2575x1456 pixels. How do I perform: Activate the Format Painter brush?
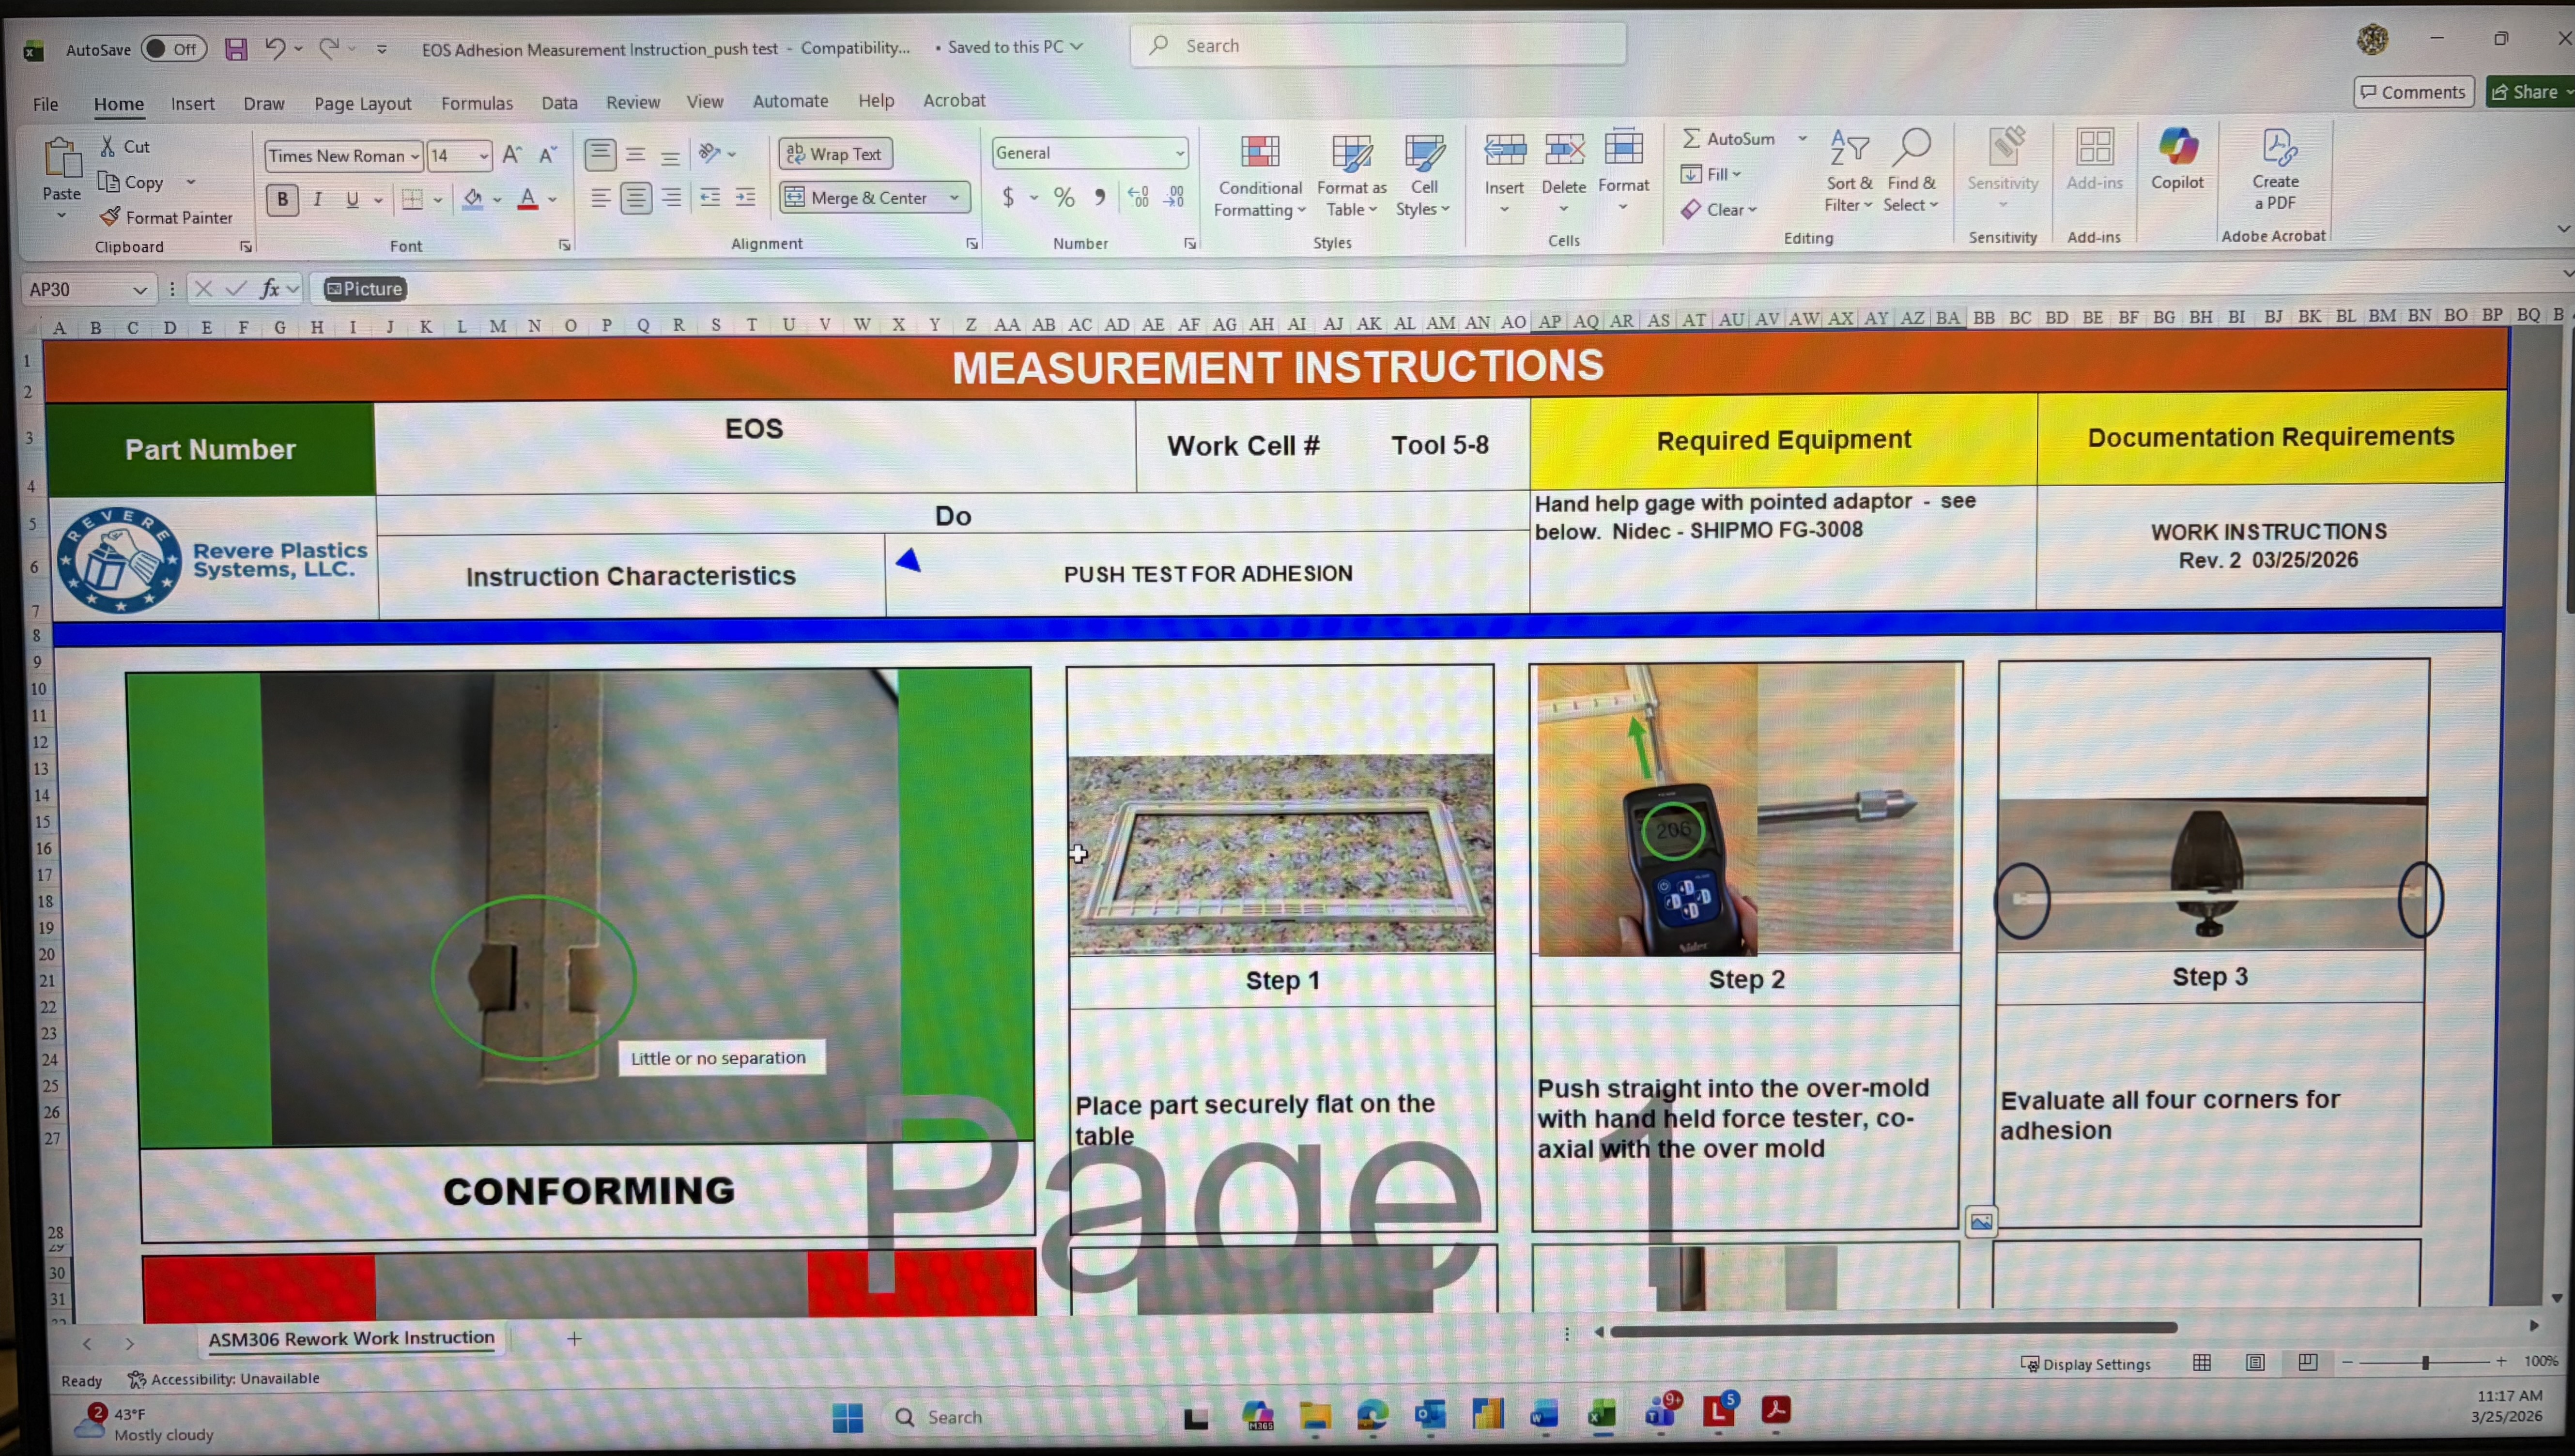point(110,217)
